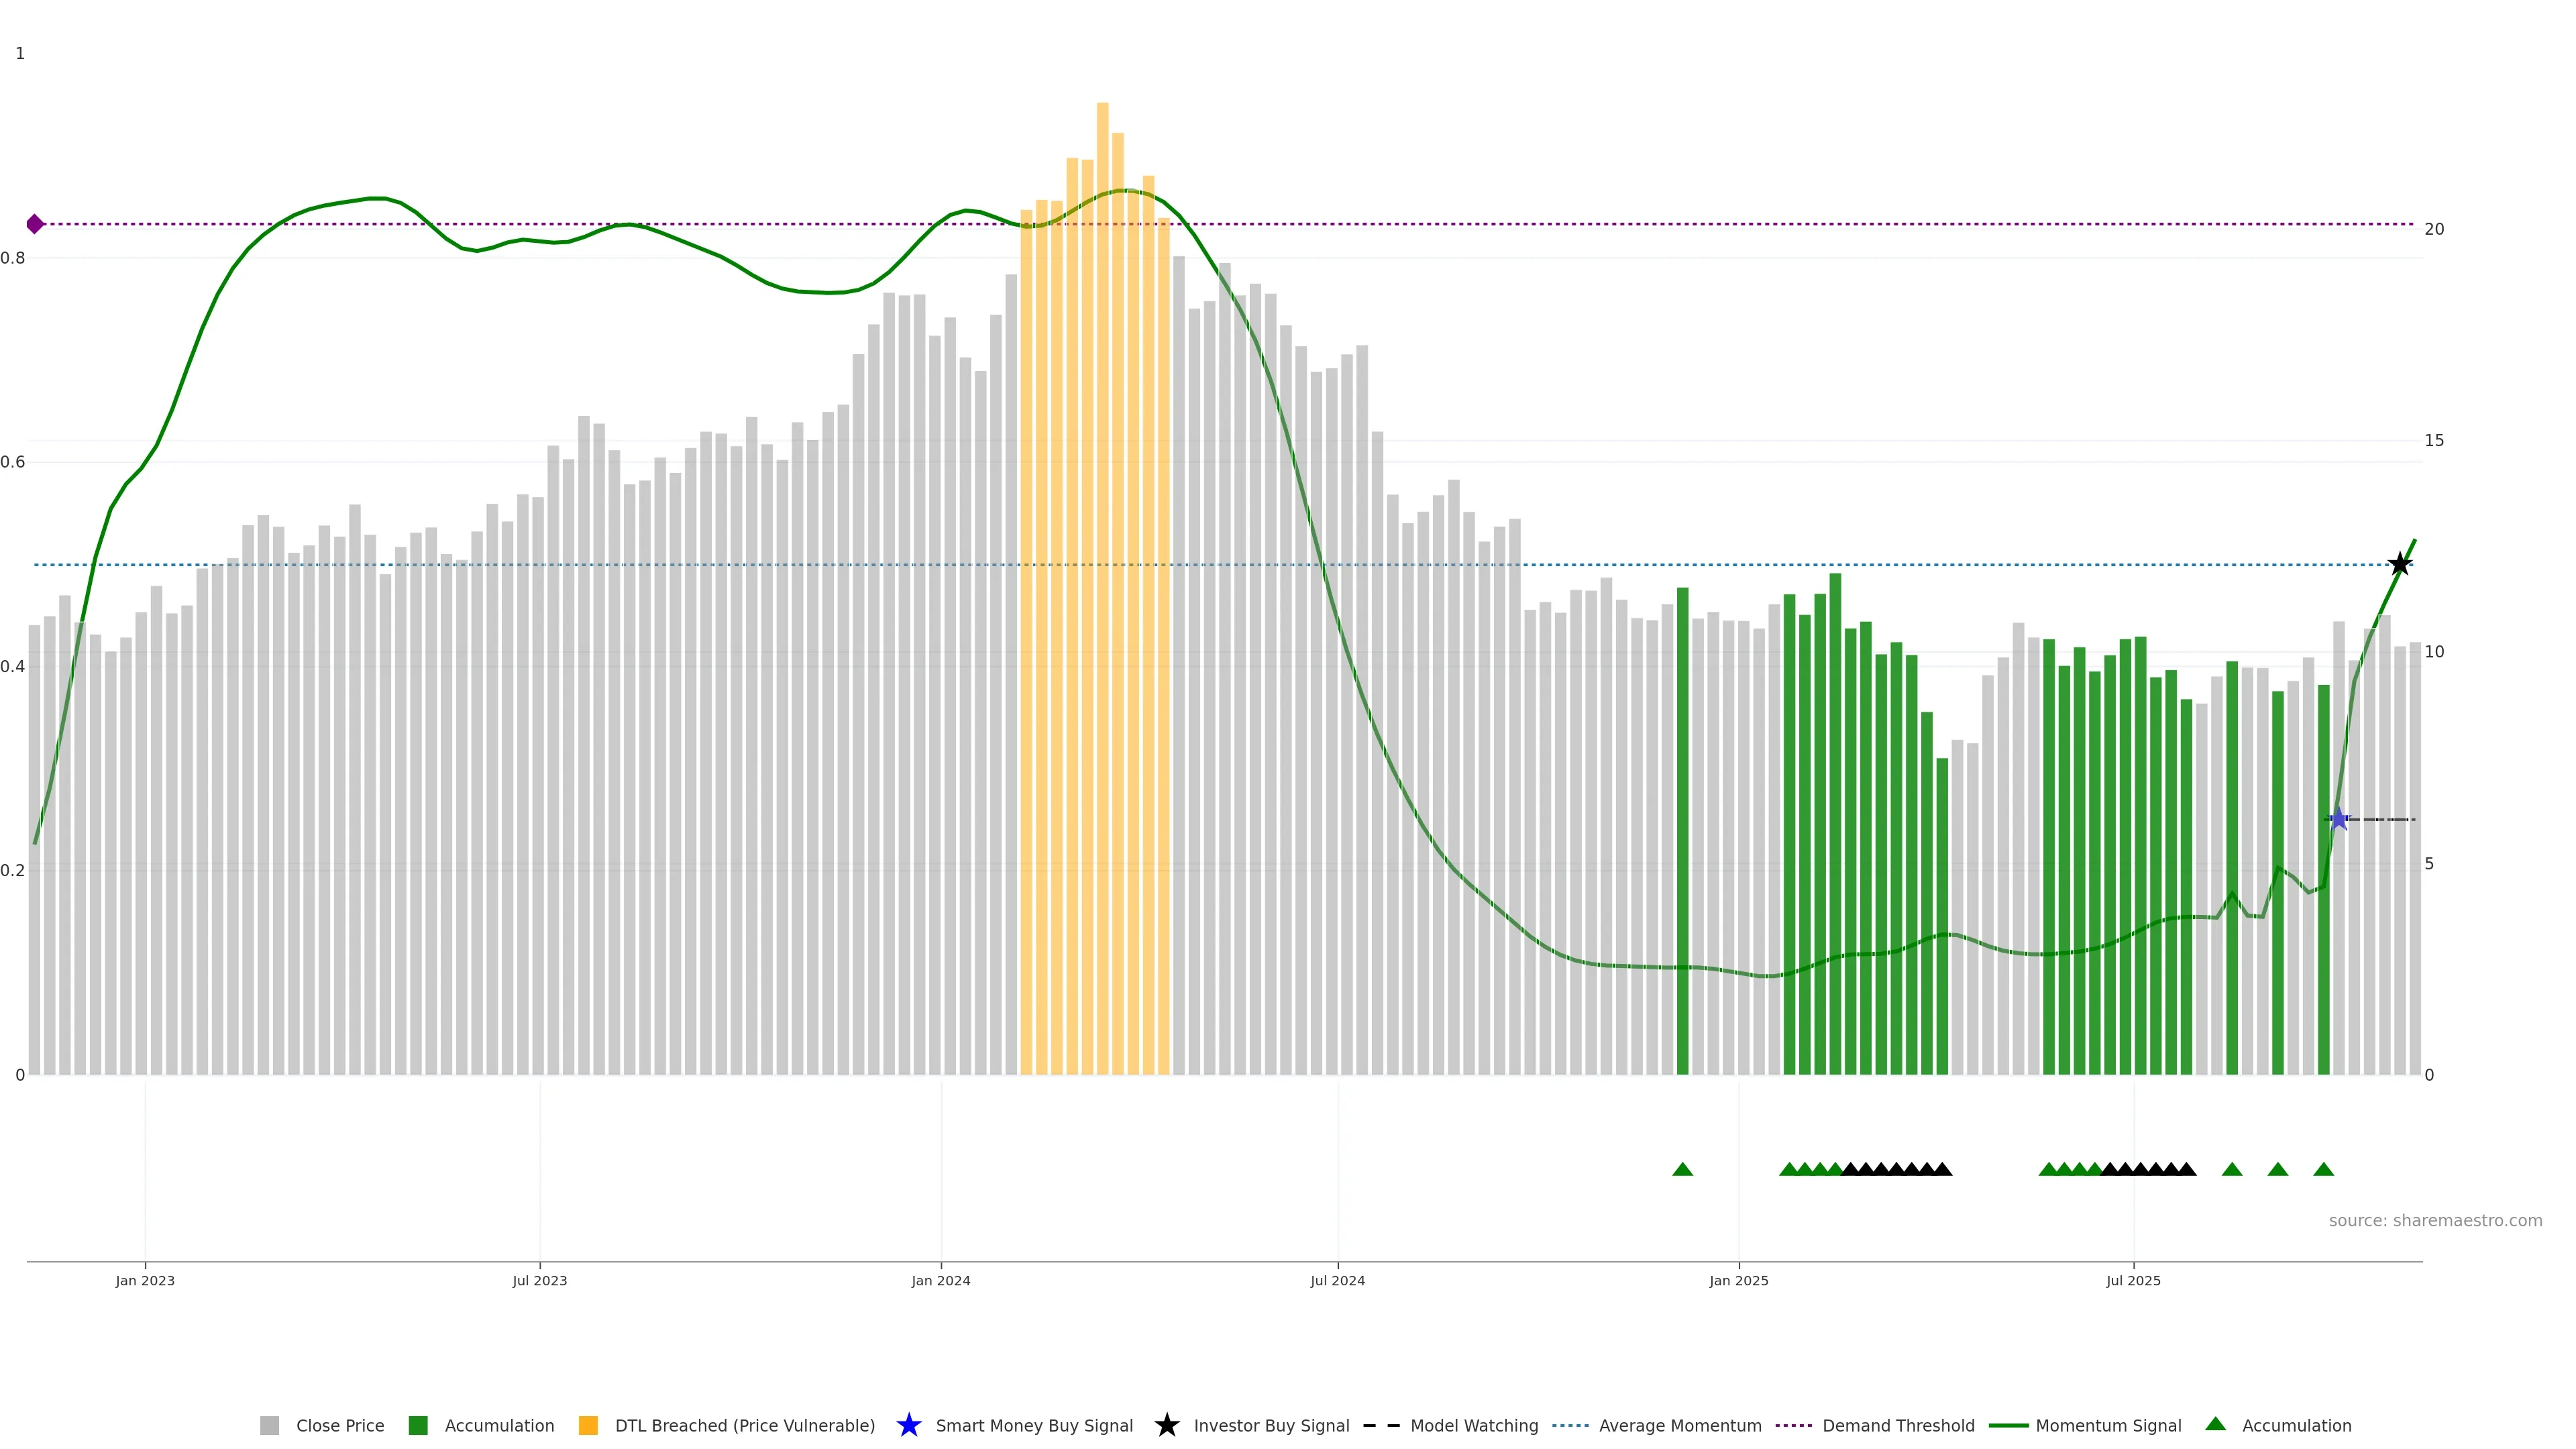Toggle the Momentum Signal legend entry
The width and height of the screenshot is (2576, 1449).
[x=2108, y=1426]
